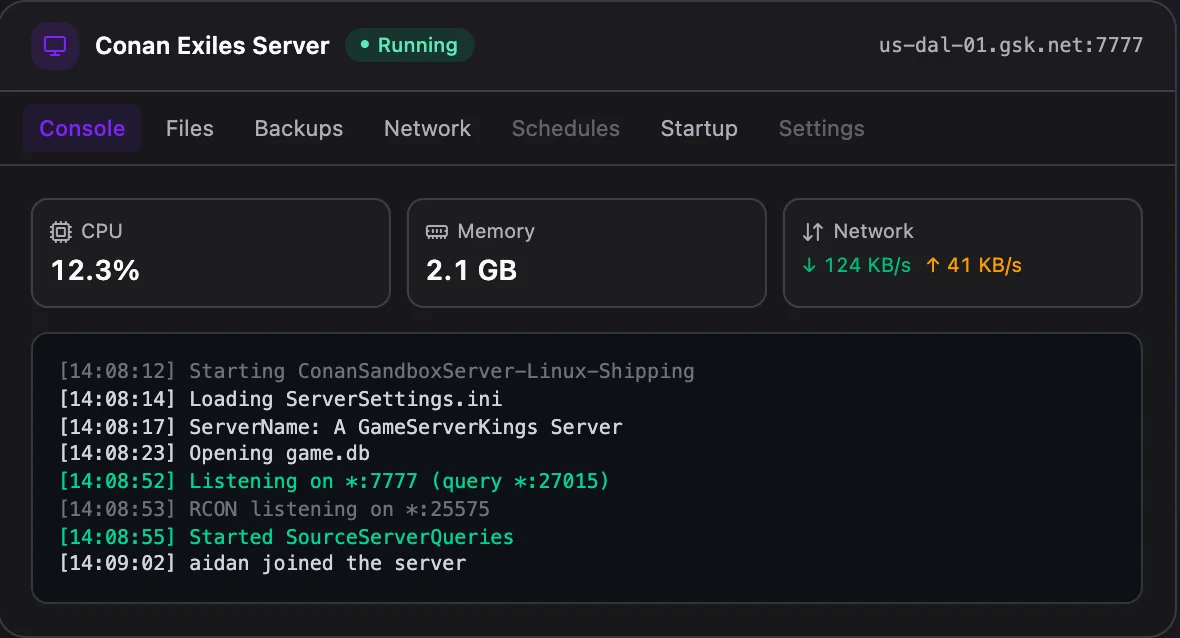Open the Startup tab

pyautogui.click(x=699, y=129)
